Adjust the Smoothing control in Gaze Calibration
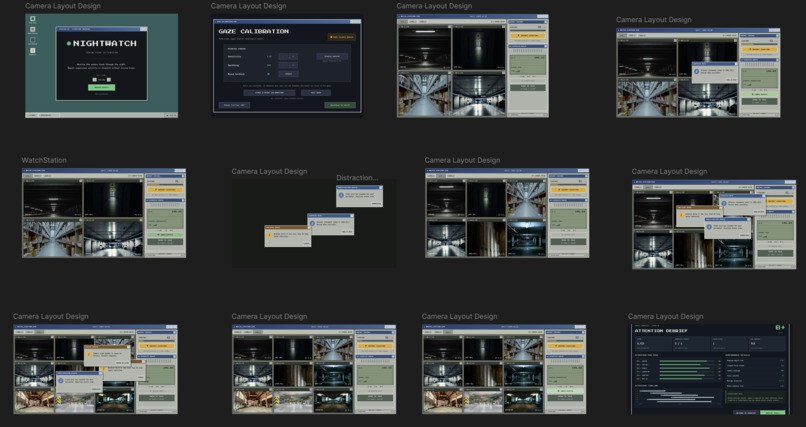The height and width of the screenshot is (427, 806). click(288, 65)
